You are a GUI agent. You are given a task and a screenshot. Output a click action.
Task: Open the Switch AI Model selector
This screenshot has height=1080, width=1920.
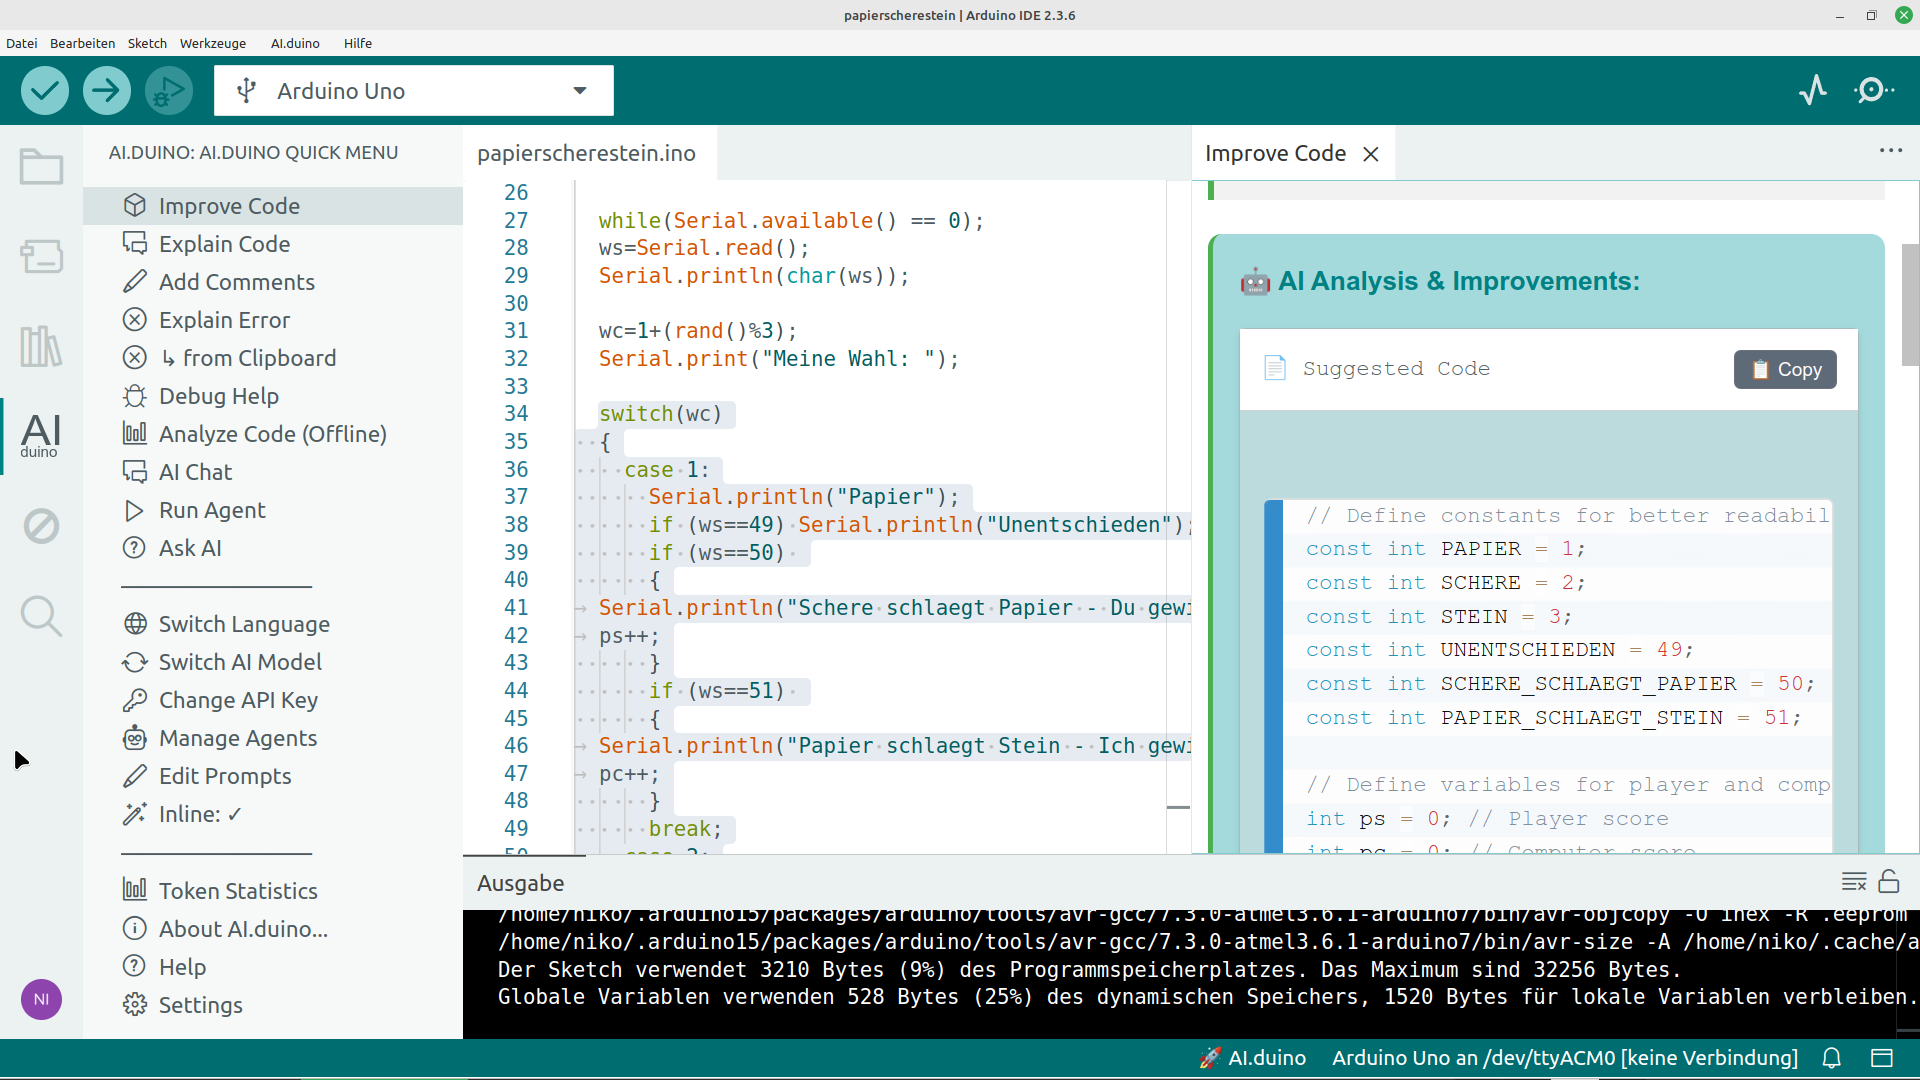coord(240,662)
